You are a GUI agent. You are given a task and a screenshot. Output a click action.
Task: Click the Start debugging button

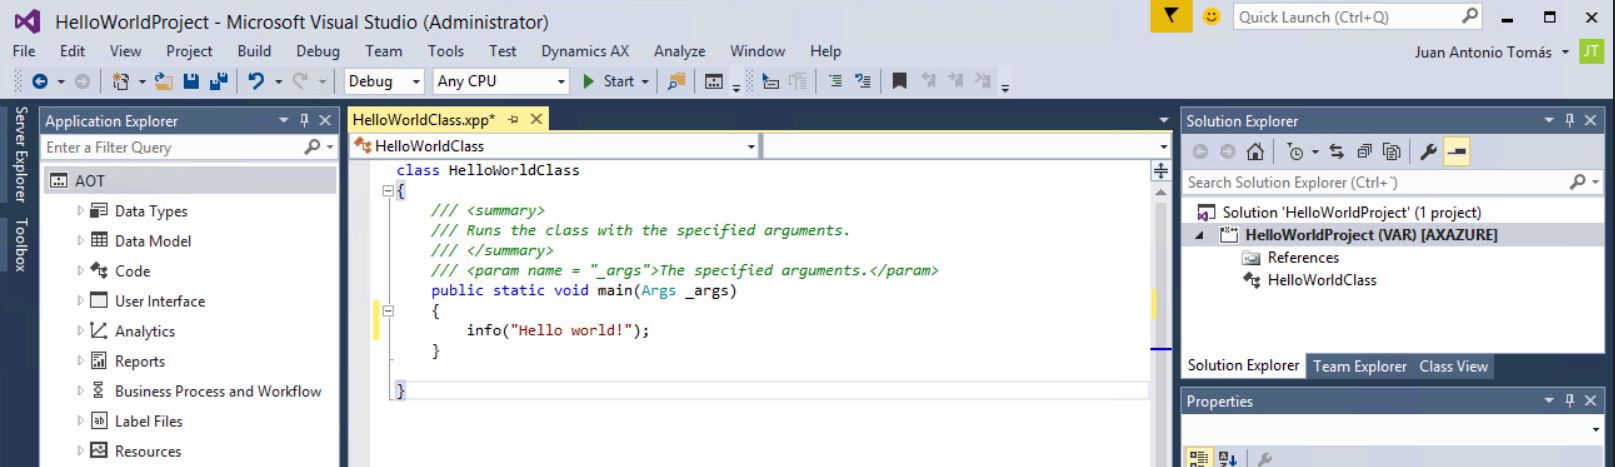coord(608,81)
